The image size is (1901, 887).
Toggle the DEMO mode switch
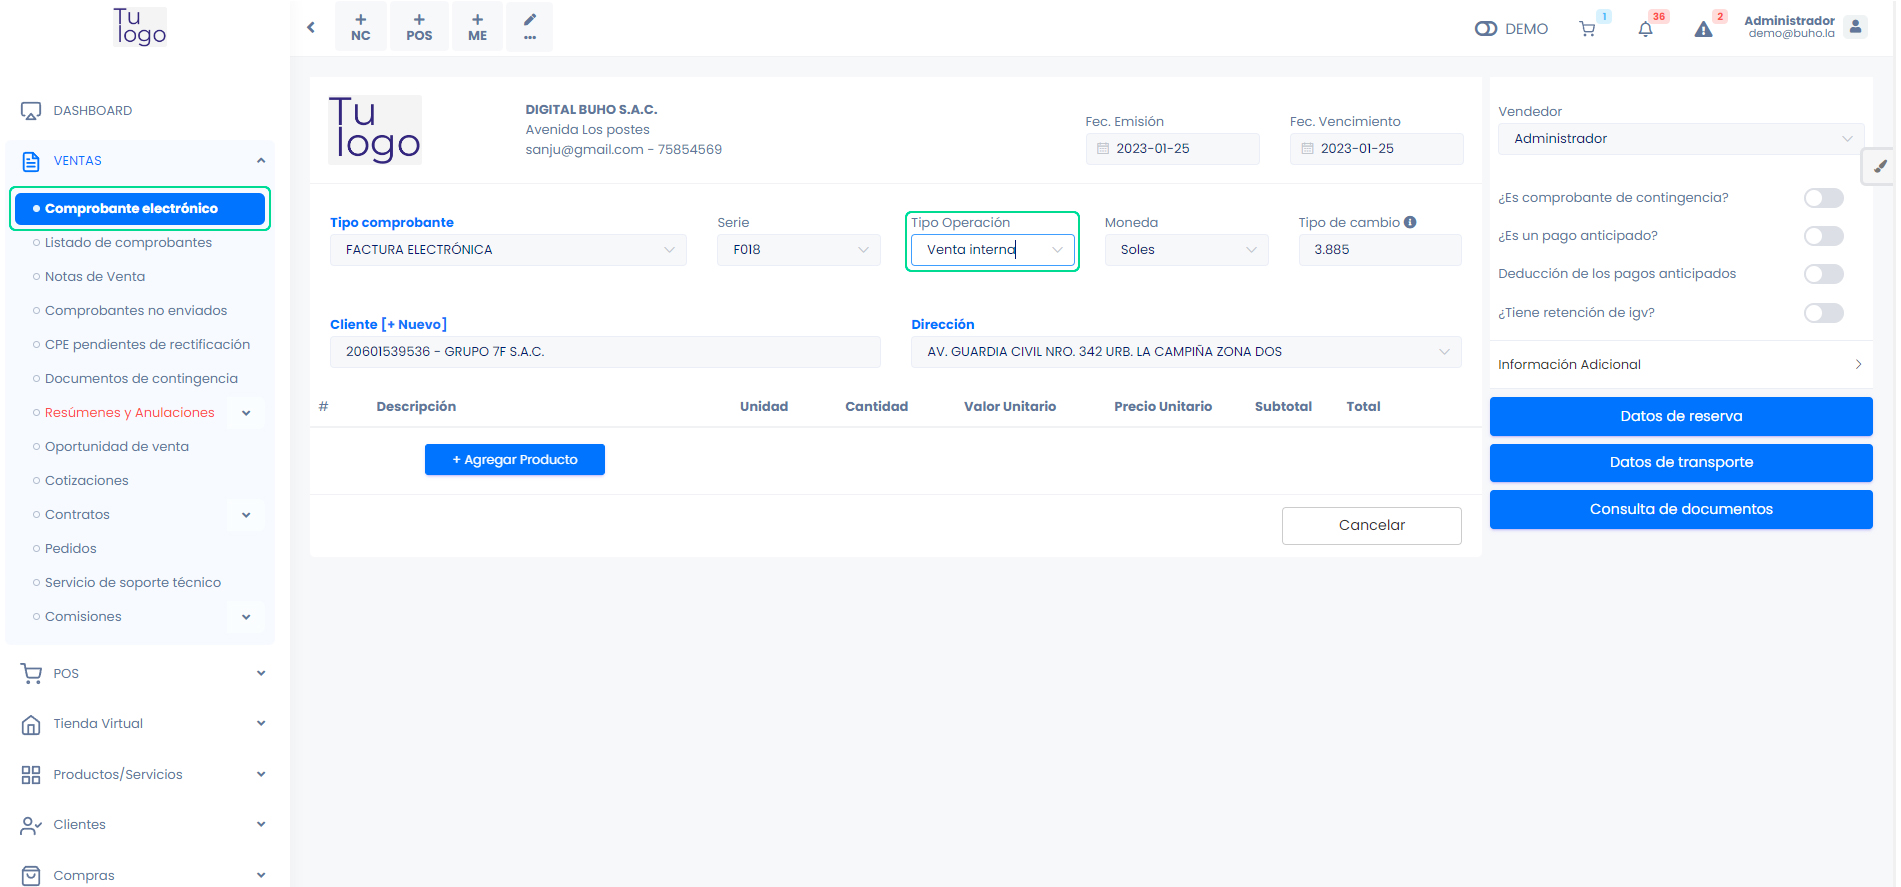pos(1485,29)
